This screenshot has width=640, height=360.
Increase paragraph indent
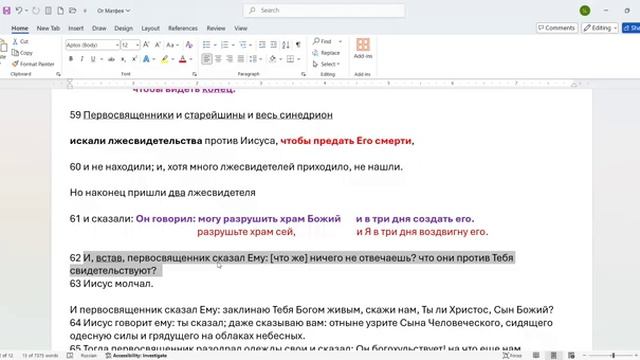[273, 44]
